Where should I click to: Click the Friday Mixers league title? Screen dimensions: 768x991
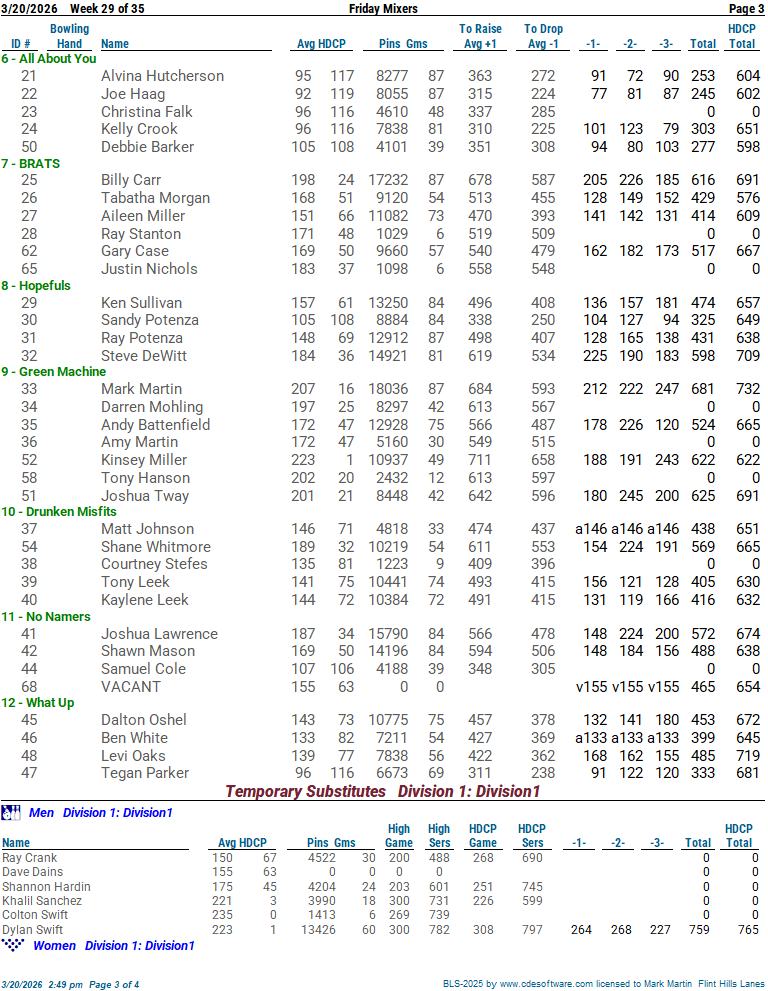(x=383, y=9)
